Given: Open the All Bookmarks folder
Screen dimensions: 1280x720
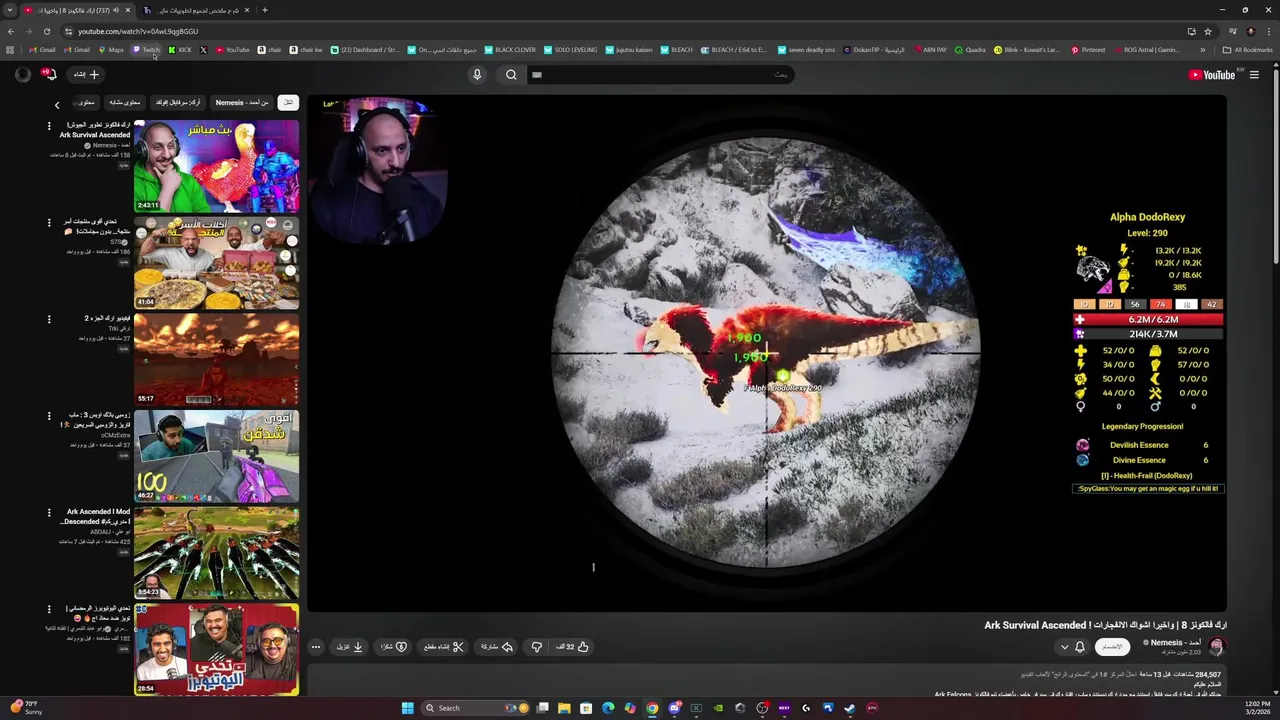Looking at the screenshot, I should pos(1247,50).
